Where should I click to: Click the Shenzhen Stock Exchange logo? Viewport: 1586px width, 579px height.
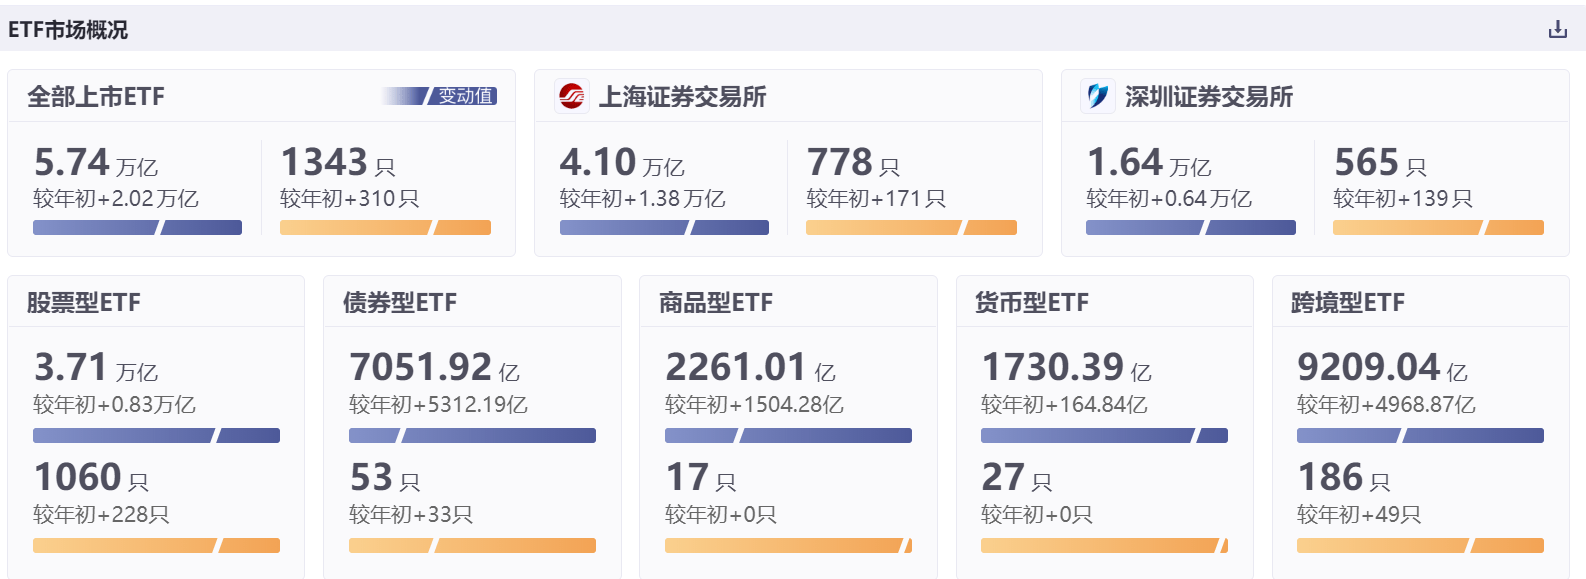coord(1098,96)
